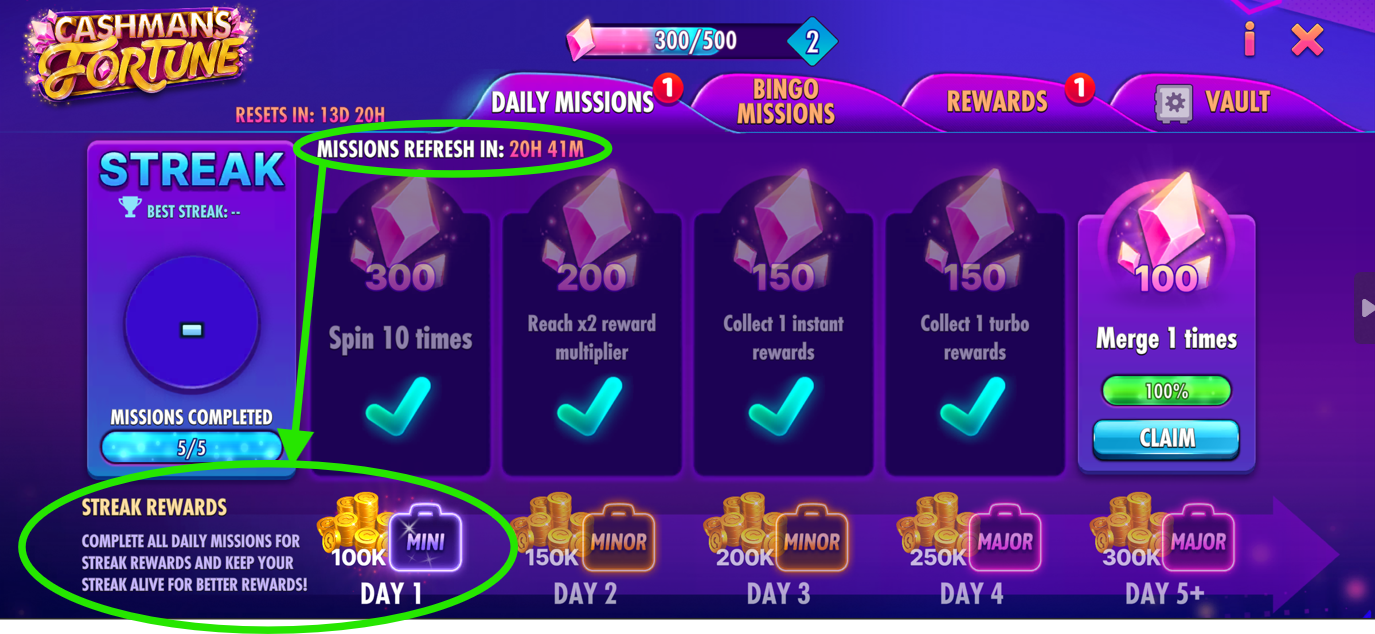
Task: Click the Day 5+ 300K coin stack
Action: 1130,532
